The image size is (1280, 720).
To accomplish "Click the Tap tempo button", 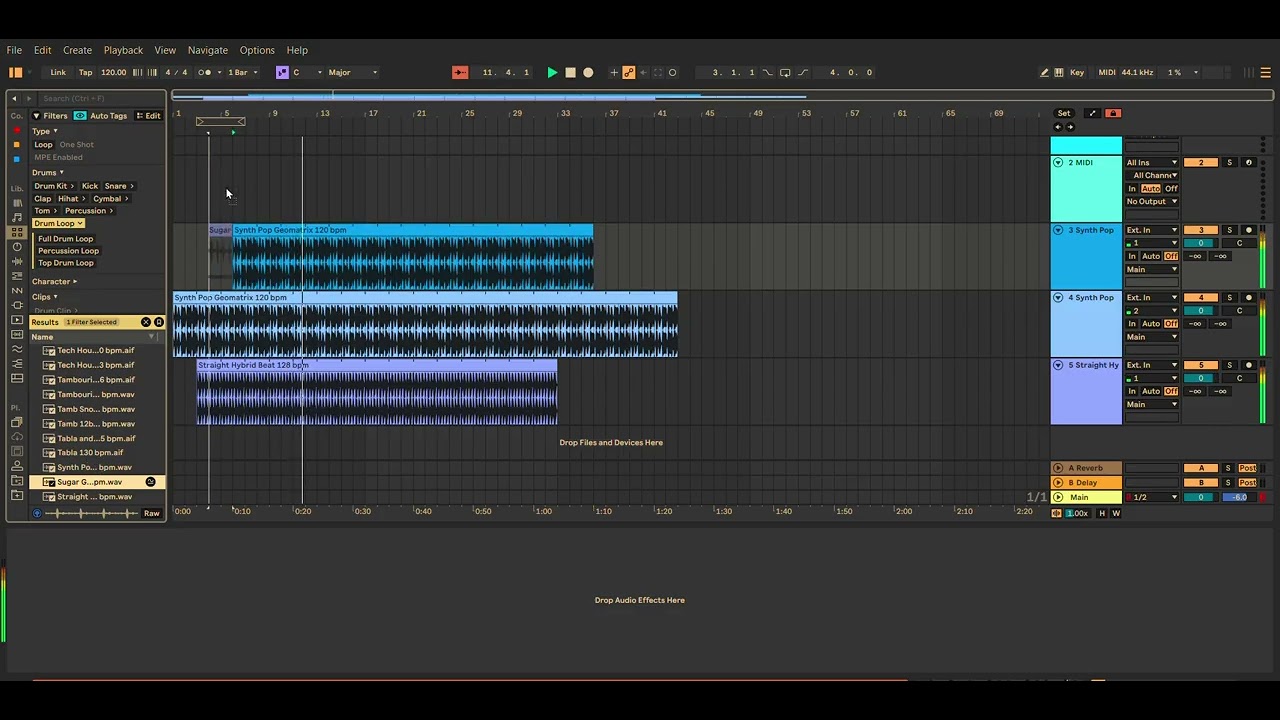I will coord(85,72).
